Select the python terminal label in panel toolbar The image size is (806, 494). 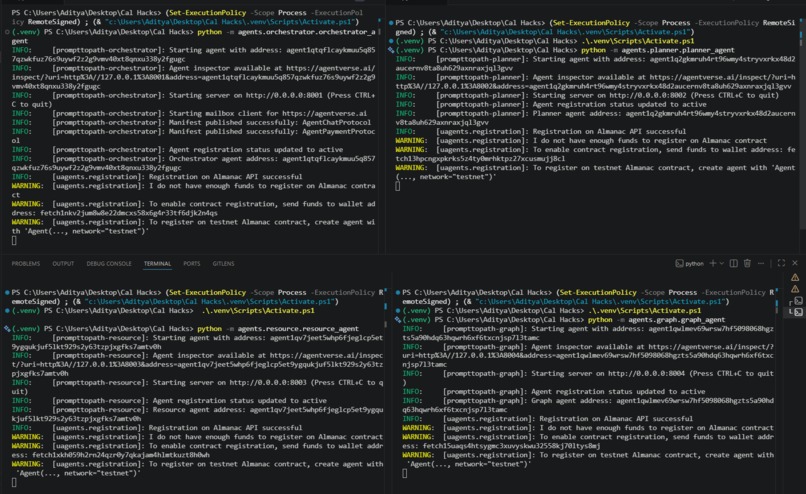click(x=689, y=263)
